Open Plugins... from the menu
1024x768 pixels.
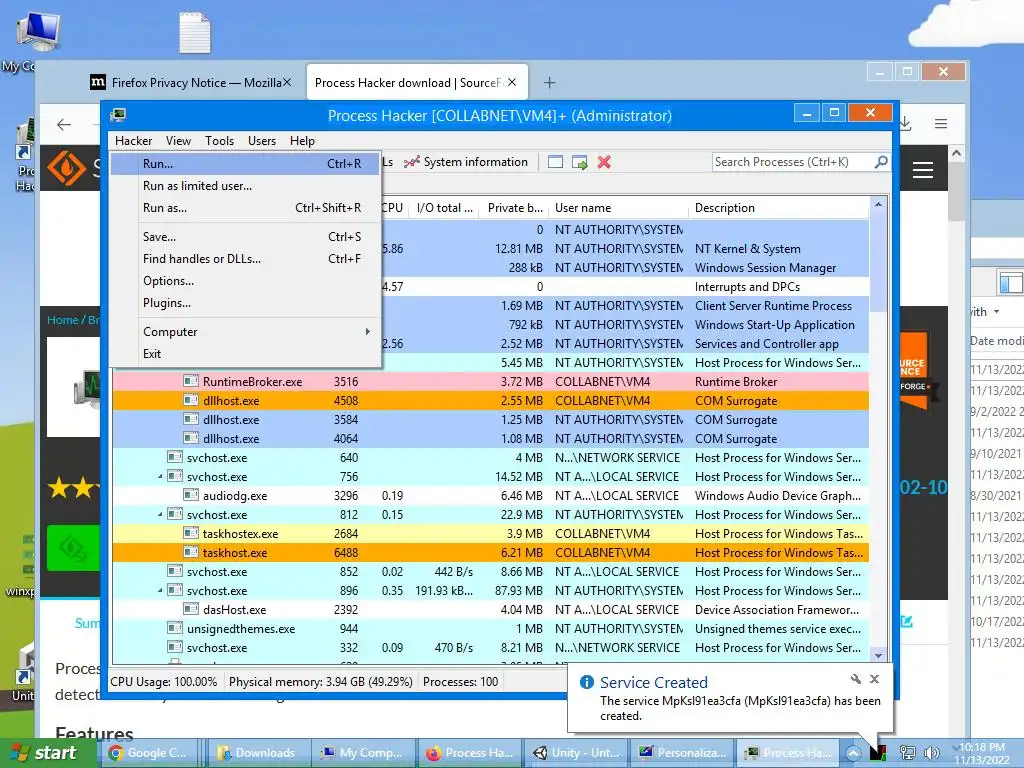(246, 304)
